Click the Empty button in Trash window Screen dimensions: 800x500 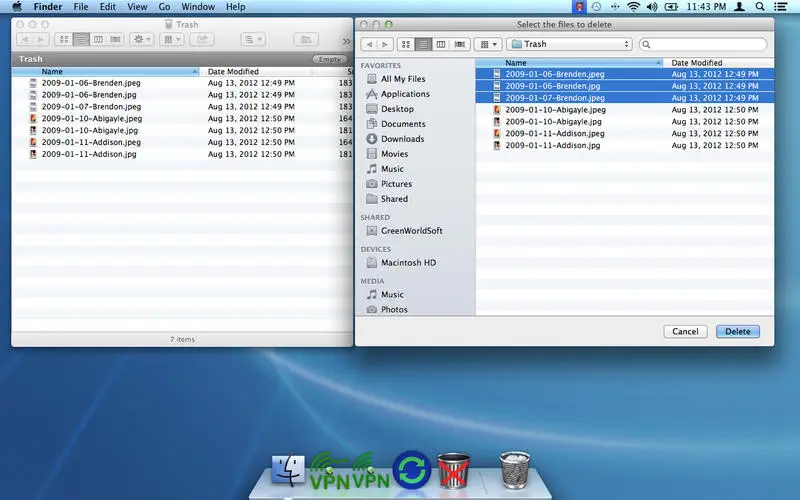[x=329, y=59]
